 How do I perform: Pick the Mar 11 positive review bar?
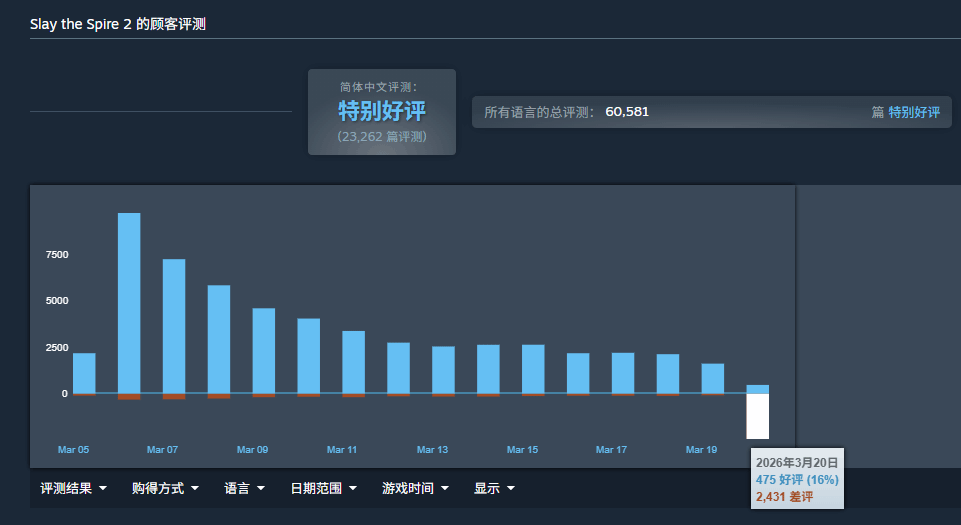353,362
